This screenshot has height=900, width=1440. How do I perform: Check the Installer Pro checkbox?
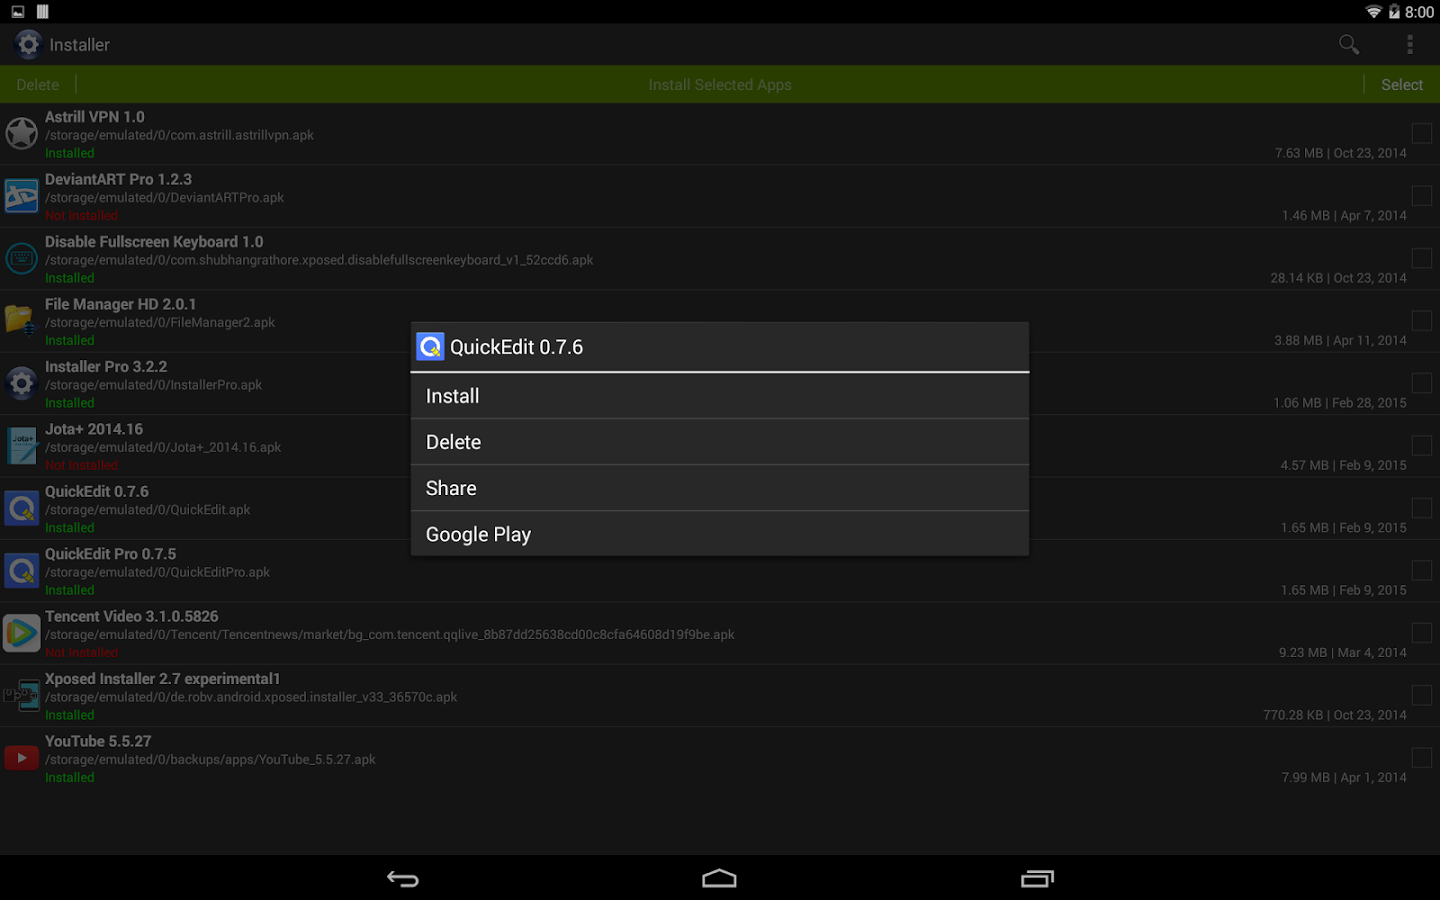pos(1421,383)
